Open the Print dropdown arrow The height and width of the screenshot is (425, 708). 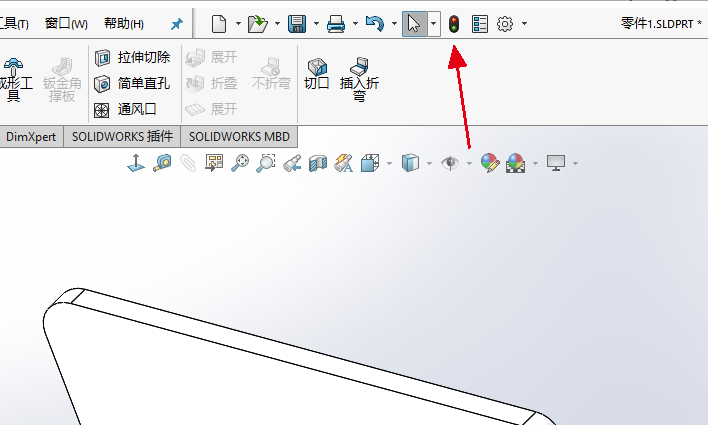[355, 23]
